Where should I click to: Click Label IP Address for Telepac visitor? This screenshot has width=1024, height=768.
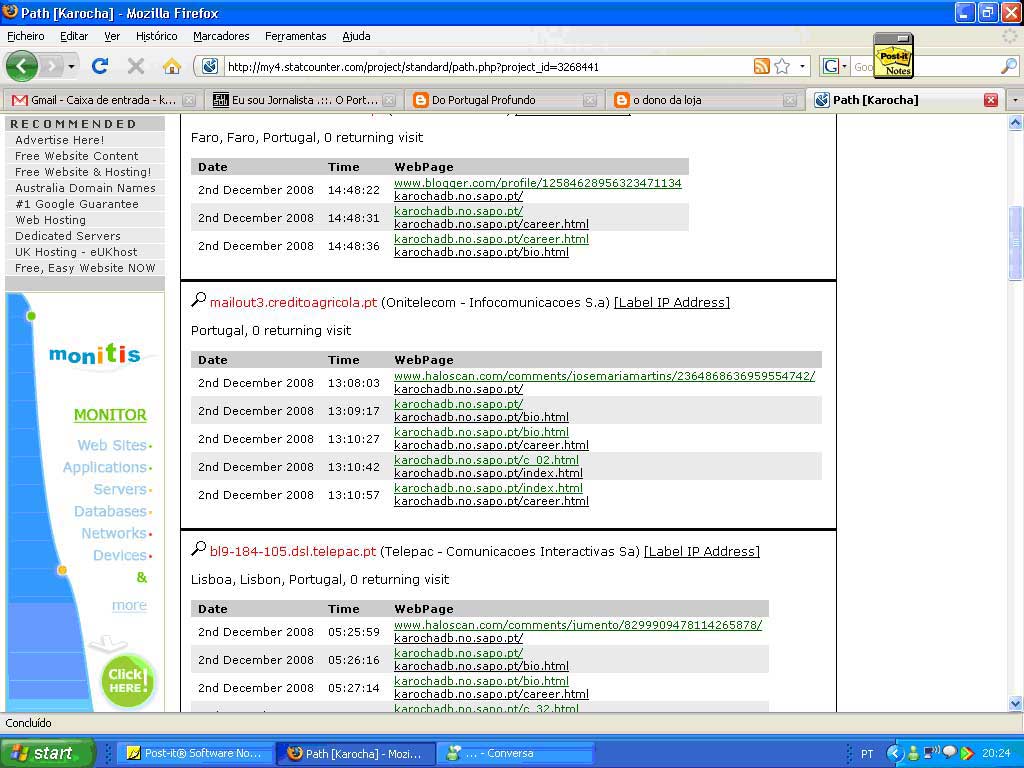[x=701, y=551]
